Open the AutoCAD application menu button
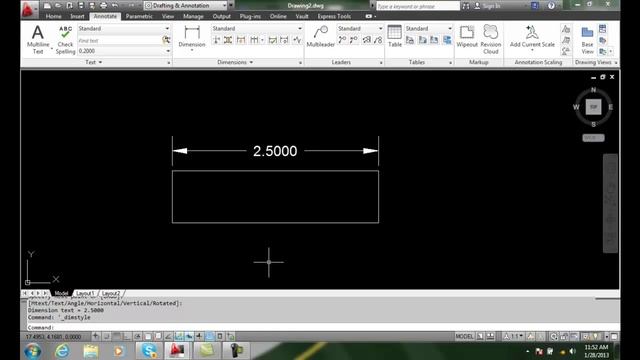Viewport: 640px width, 360px height. click(x=29, y=9)
